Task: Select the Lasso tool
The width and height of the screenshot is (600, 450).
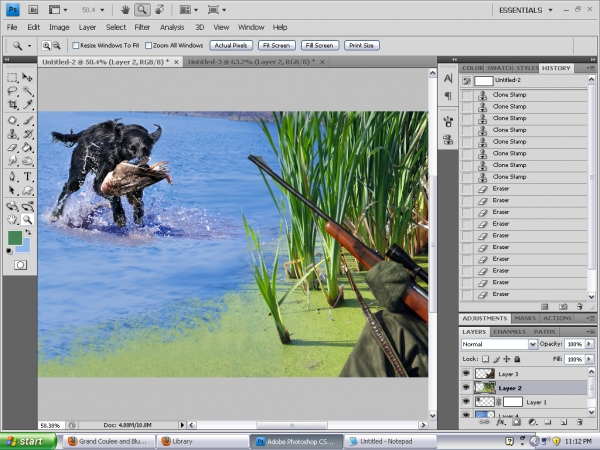Action: pyautogui.click(x=12, y=91)
